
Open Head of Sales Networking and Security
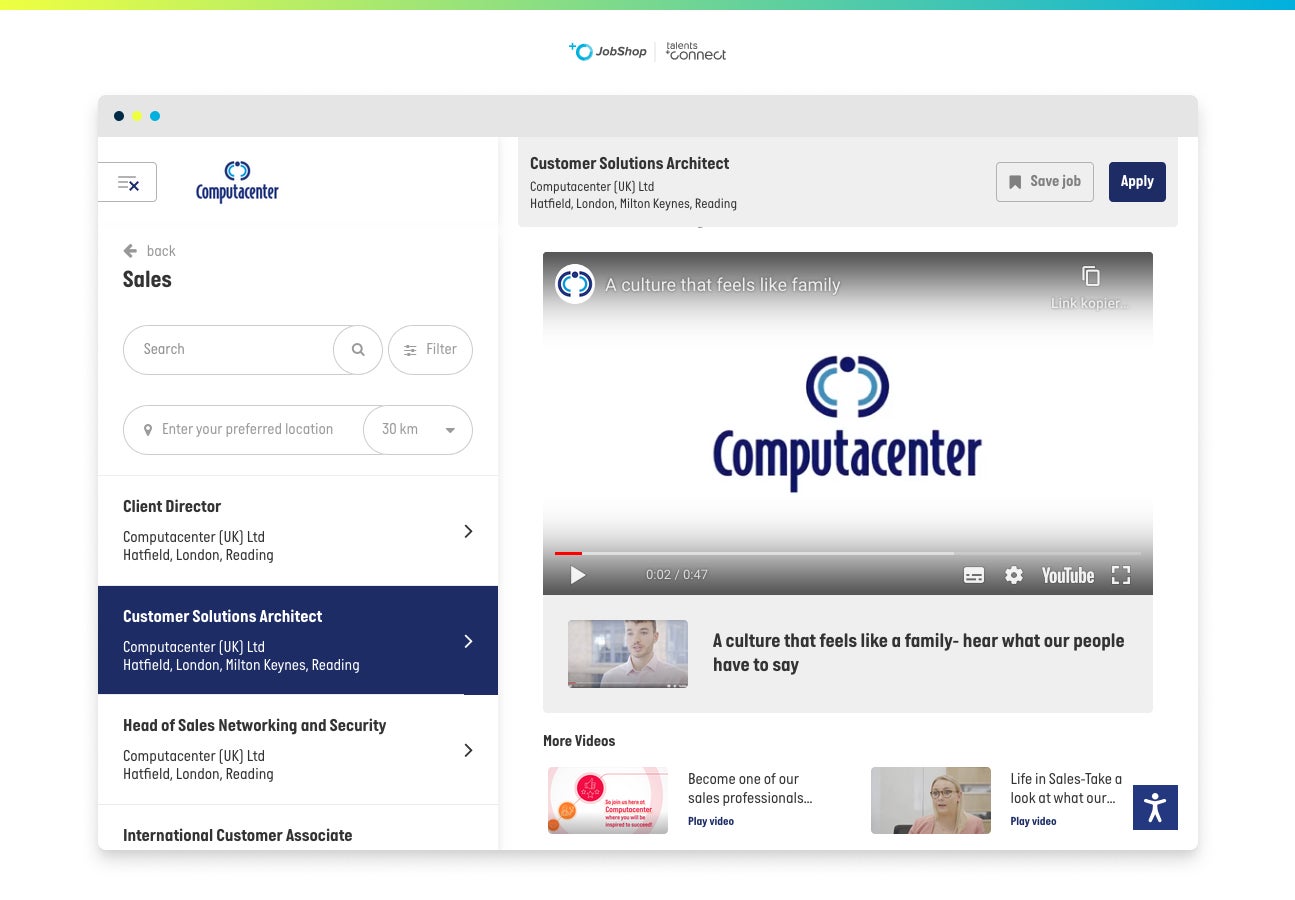click(x=298, y=750)
